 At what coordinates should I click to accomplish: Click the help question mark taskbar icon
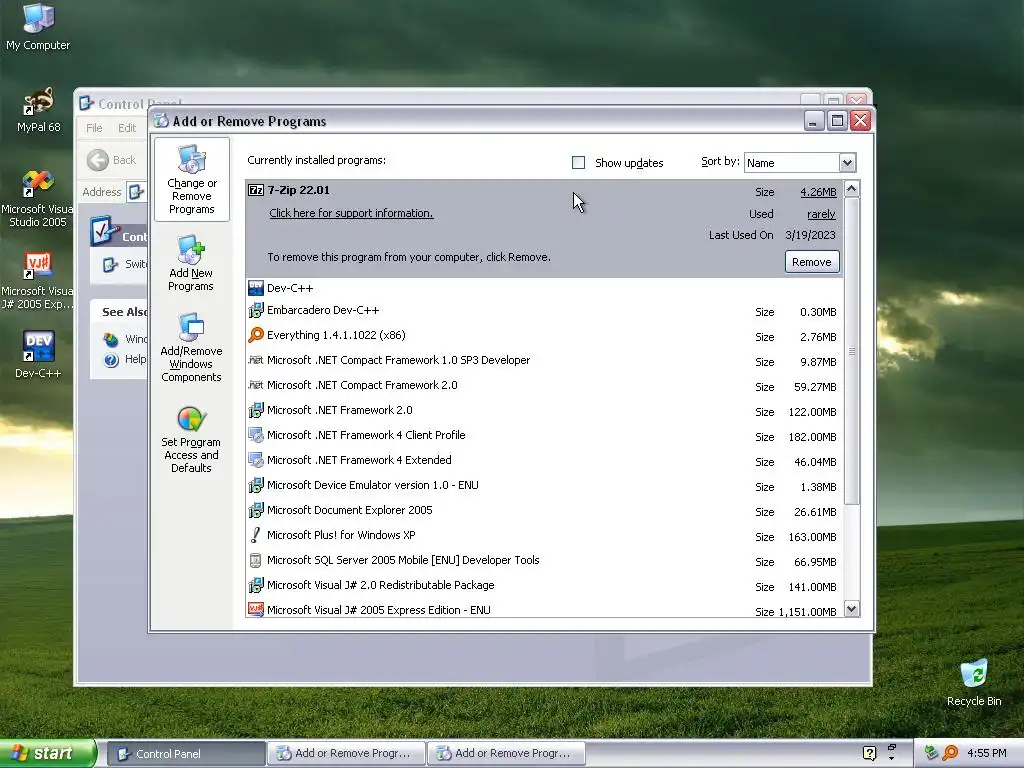click(x=869, y=754)
